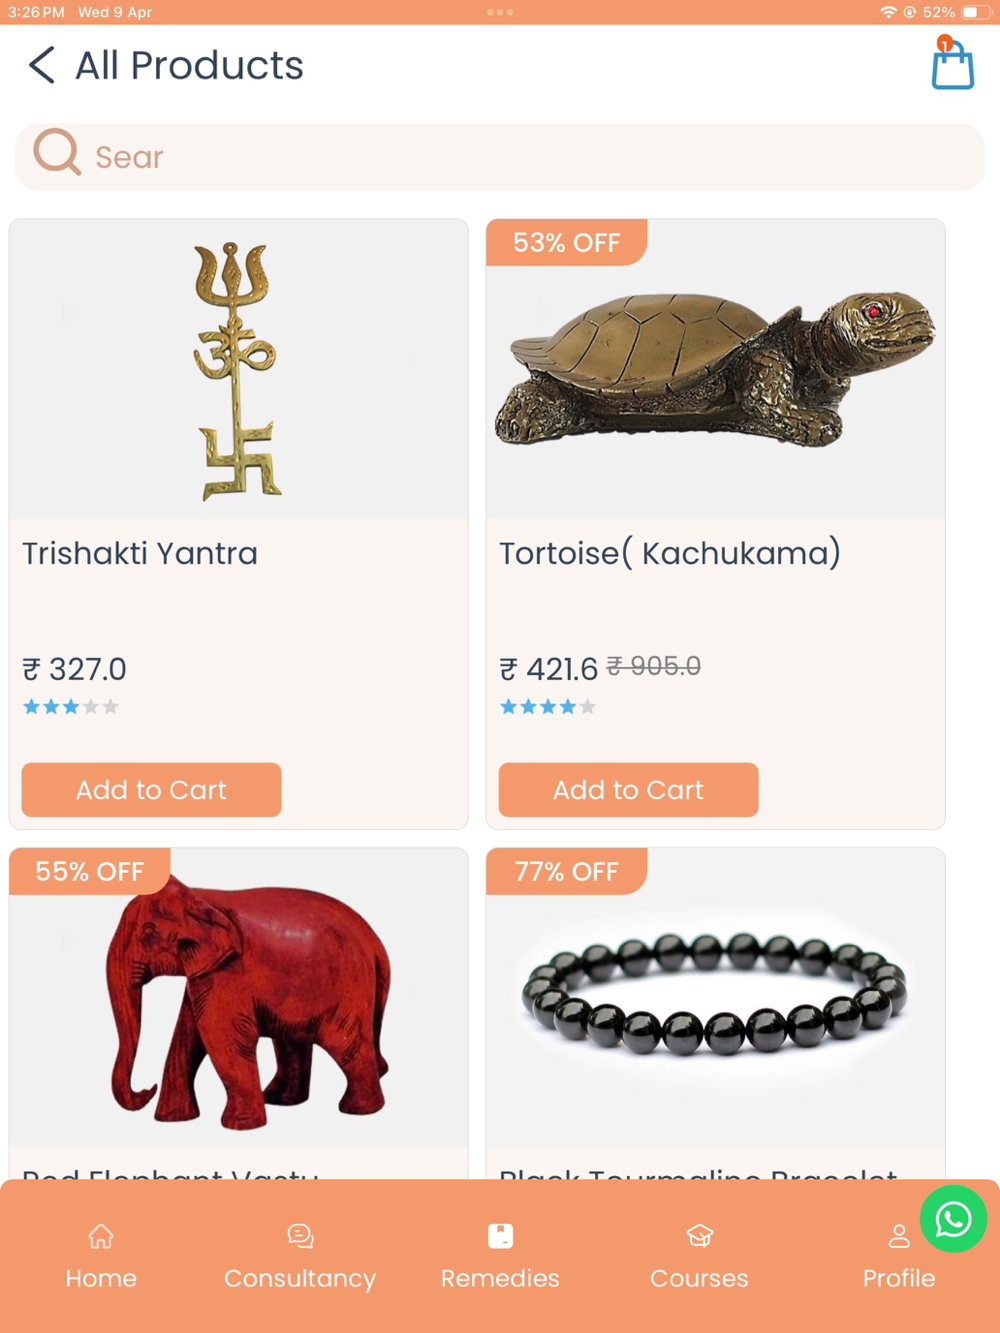Tap the Home icon in bottom bar

click(101, 1236)
